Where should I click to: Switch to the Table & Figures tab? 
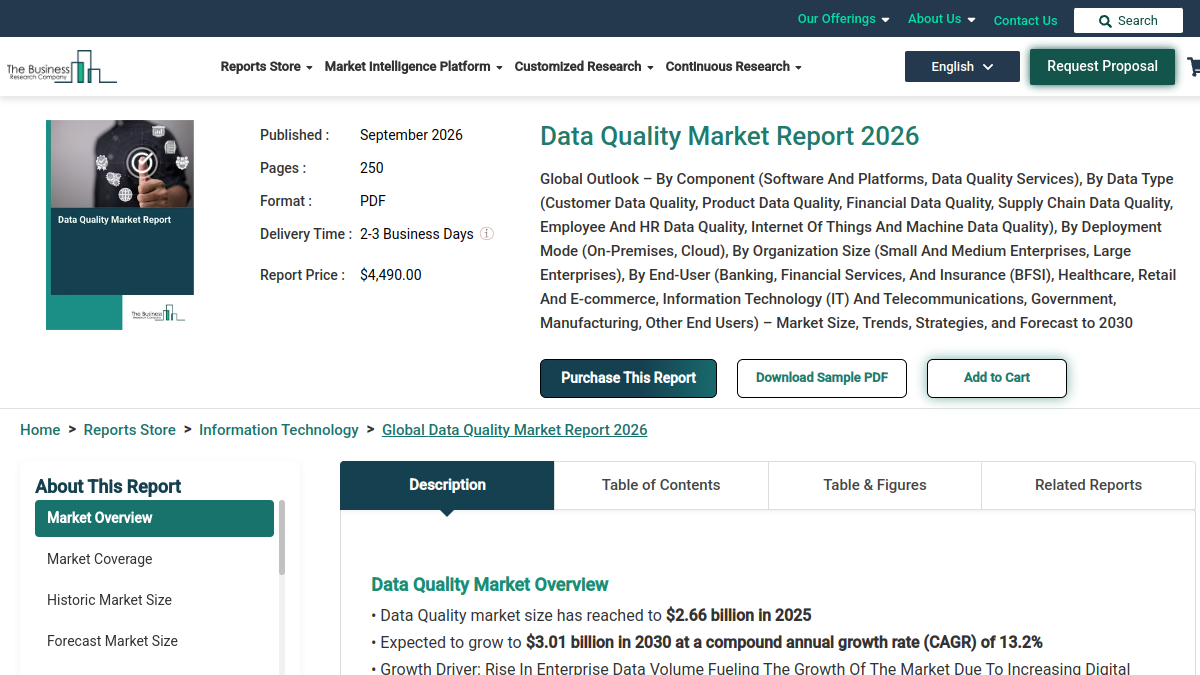pos(875,485)
